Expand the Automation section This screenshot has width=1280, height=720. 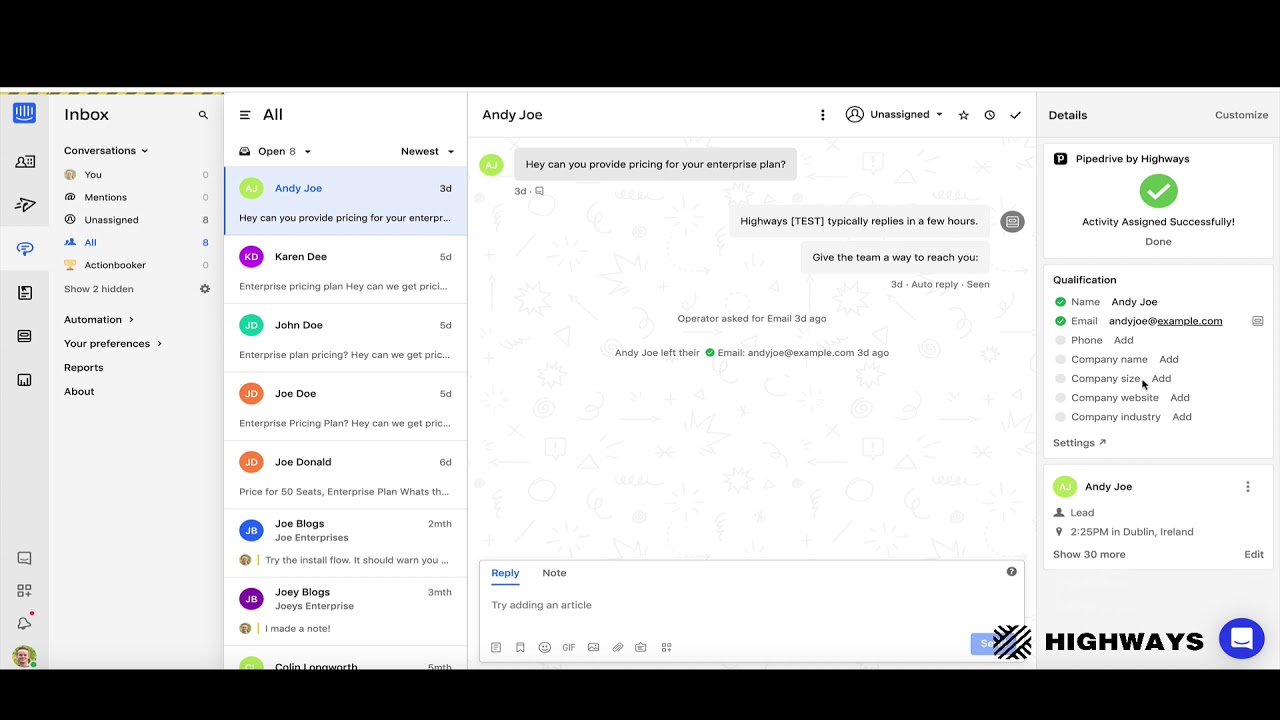coord(99,320)
